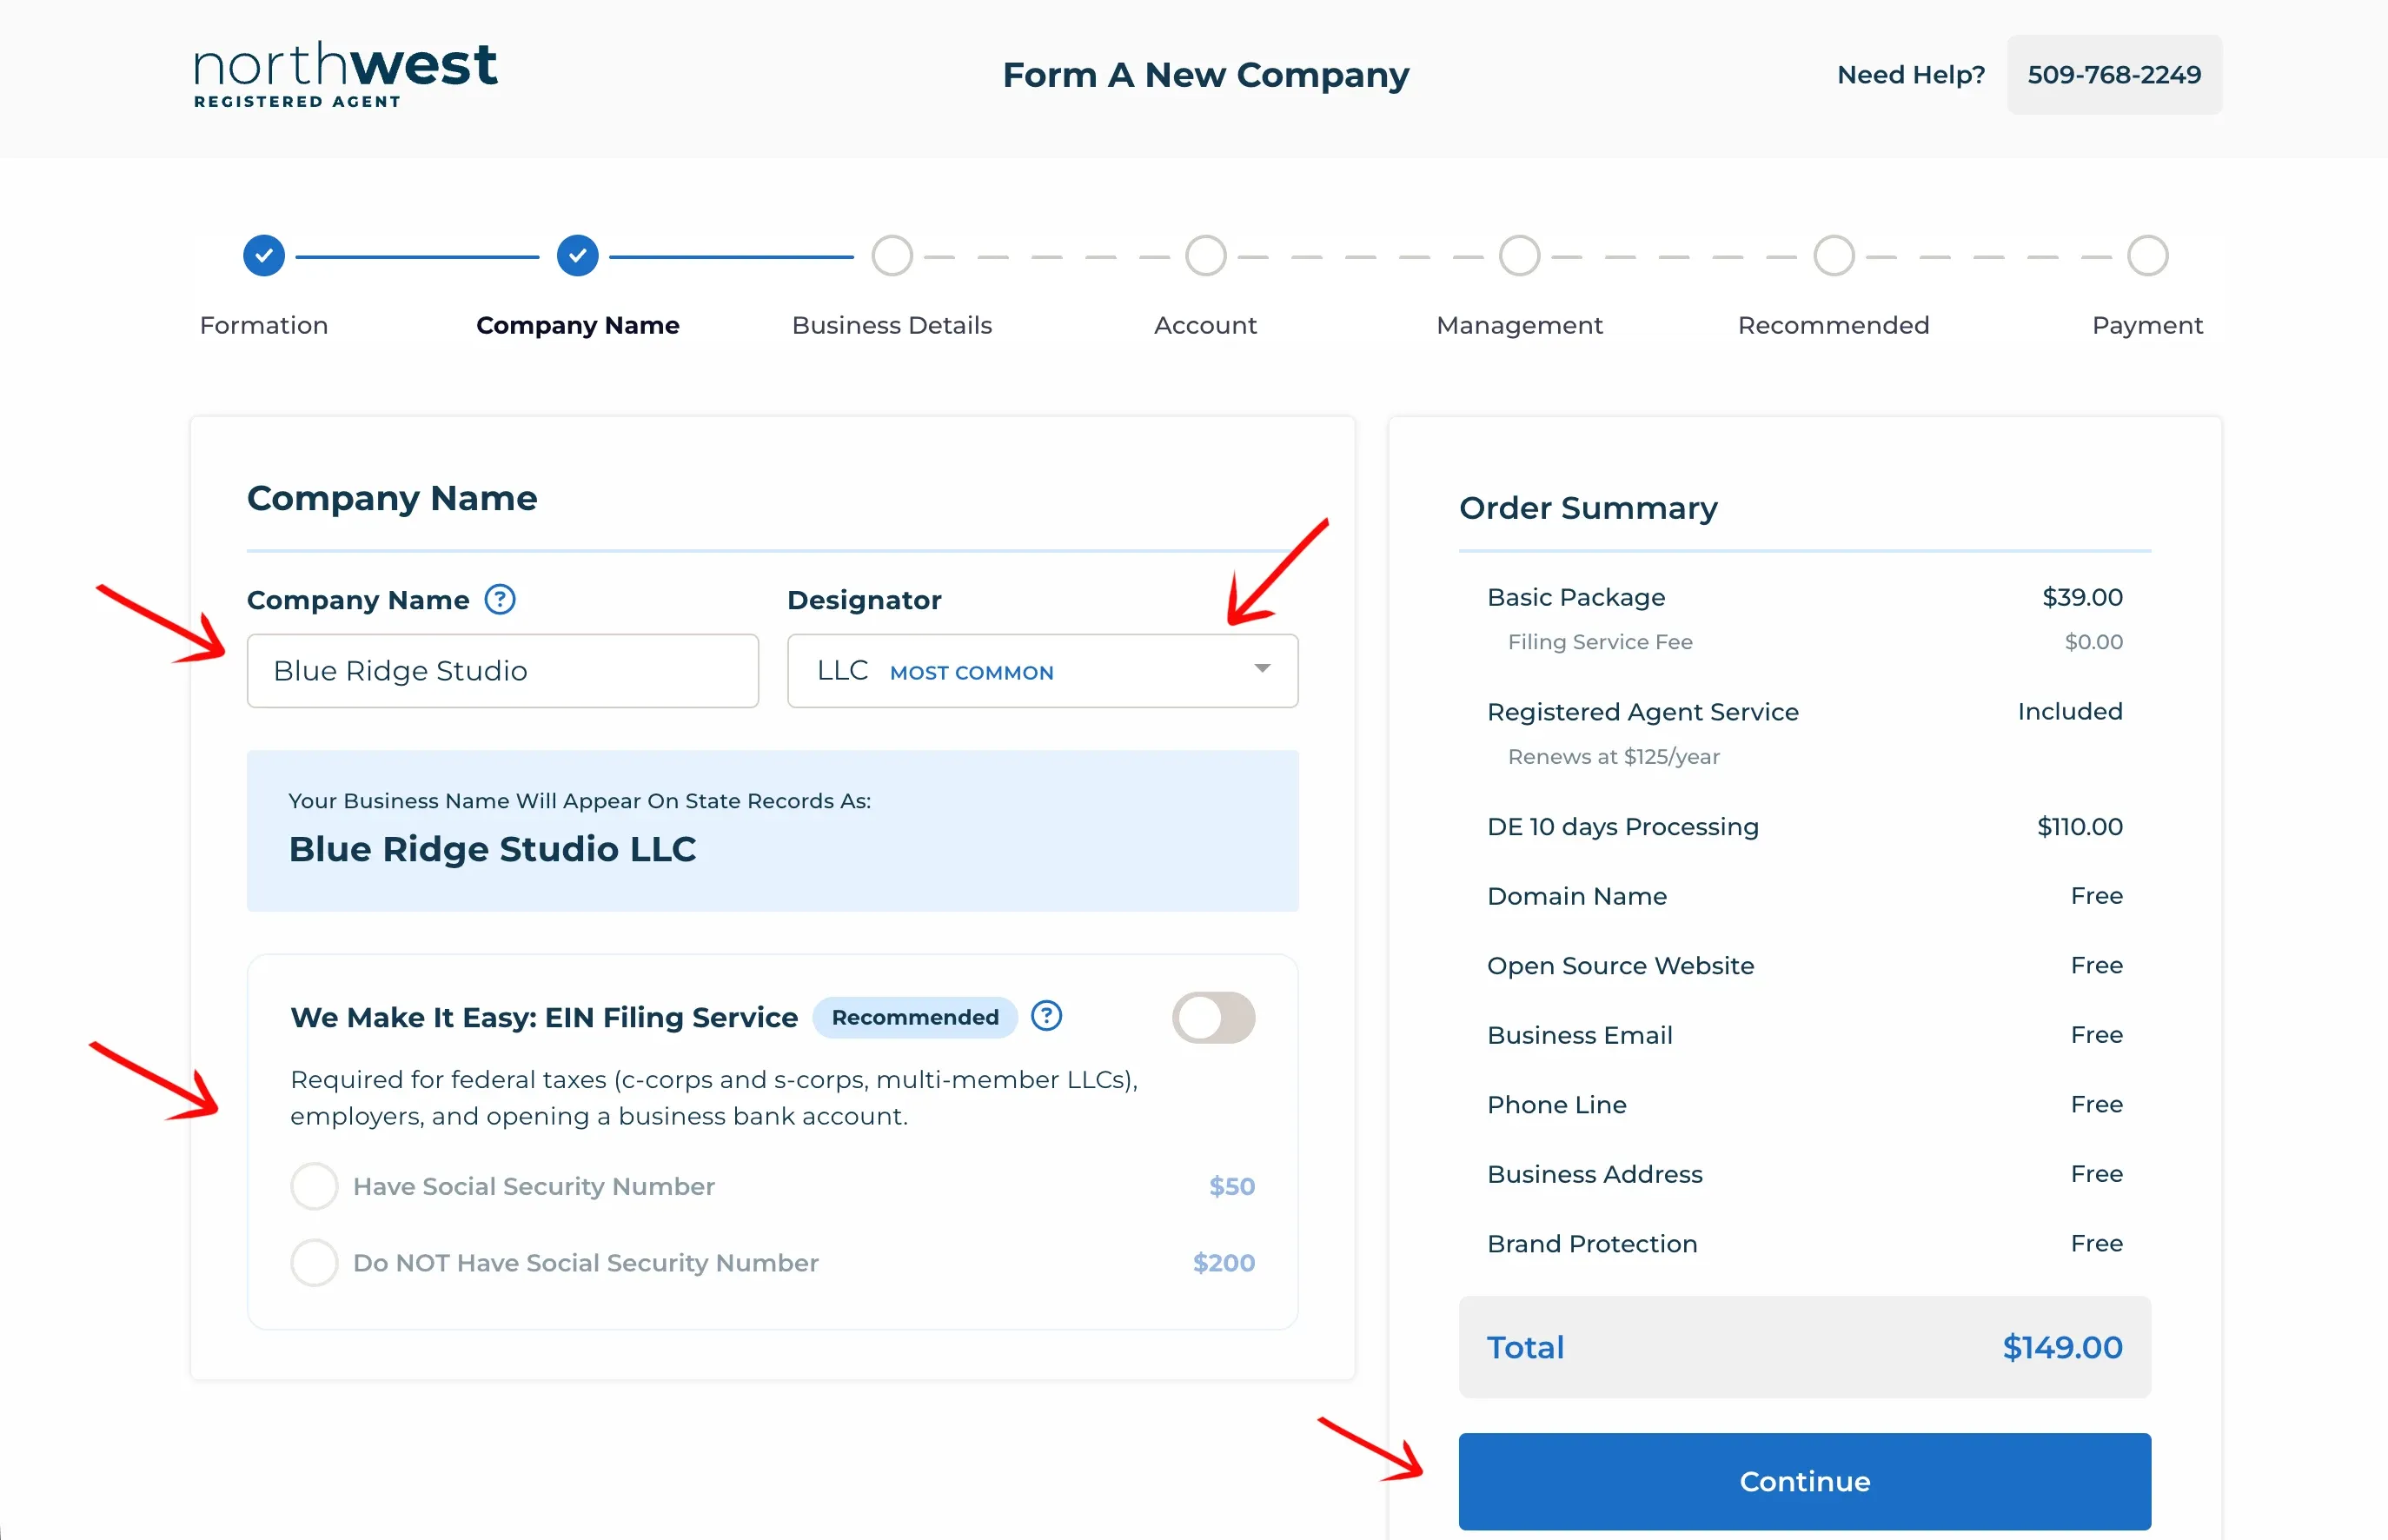
Task: Click the $50 EIN price
Action: click(1232, 1186)
